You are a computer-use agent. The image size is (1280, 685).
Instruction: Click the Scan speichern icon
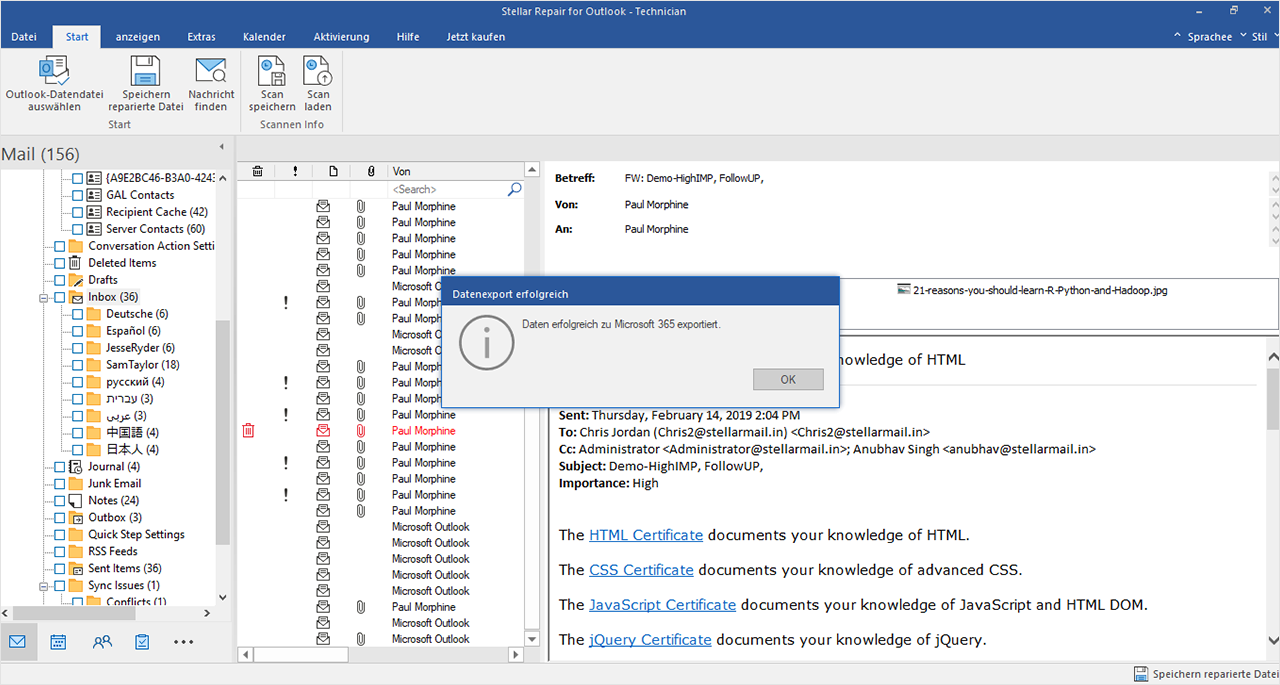[272, 71]
